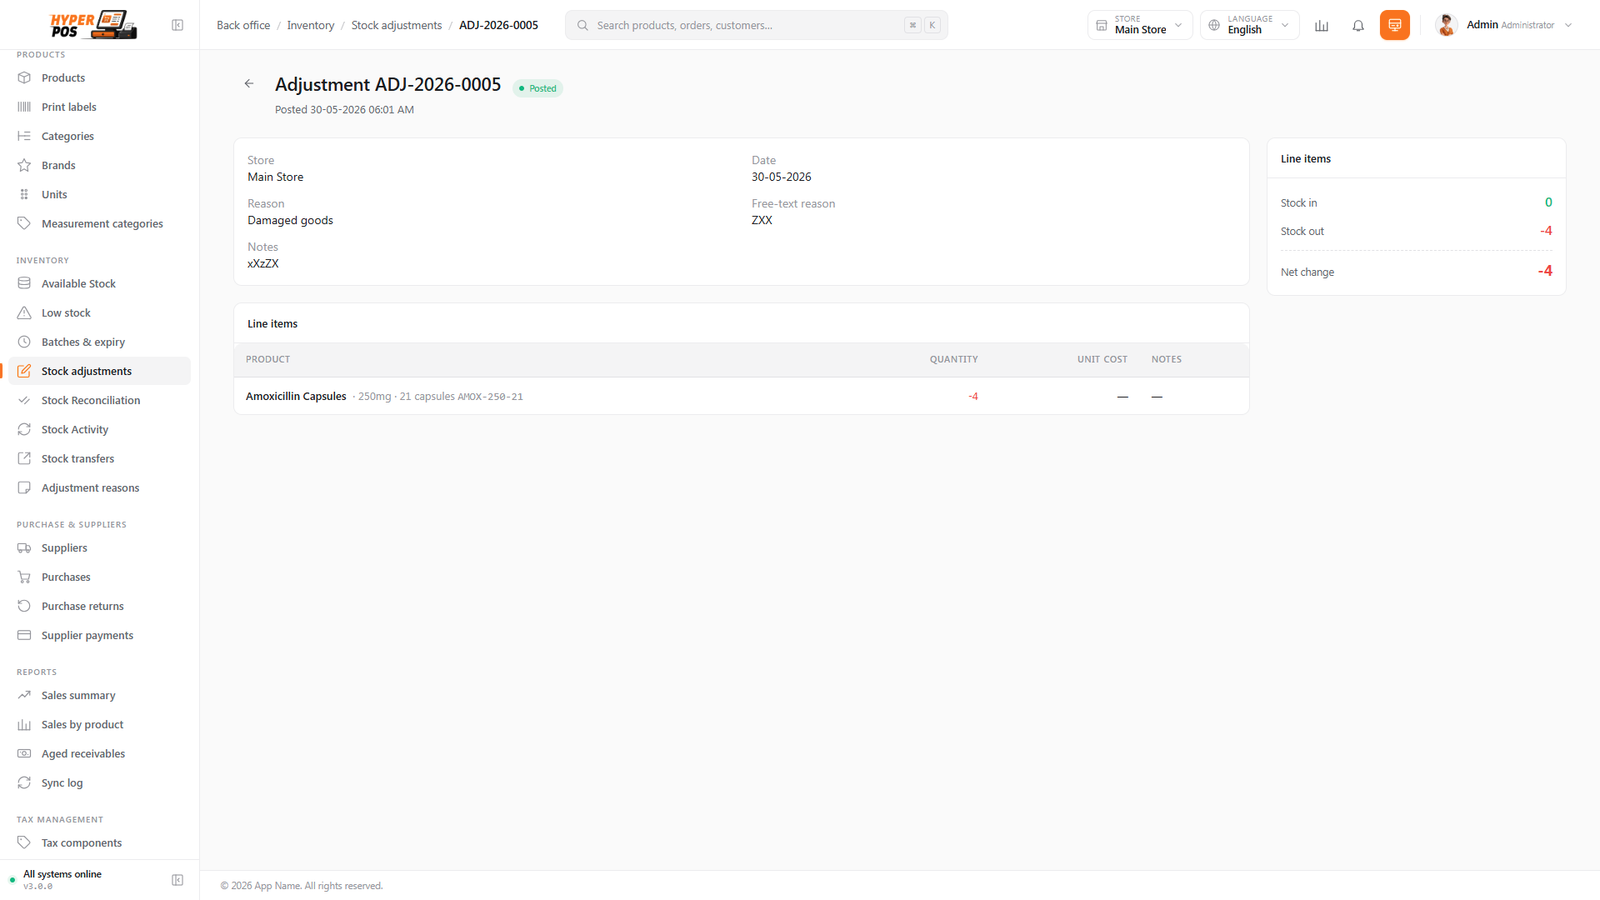Click the Admin avatar picture
1600x900 pixels.
pyautogui.click(x=1446, y=25)
